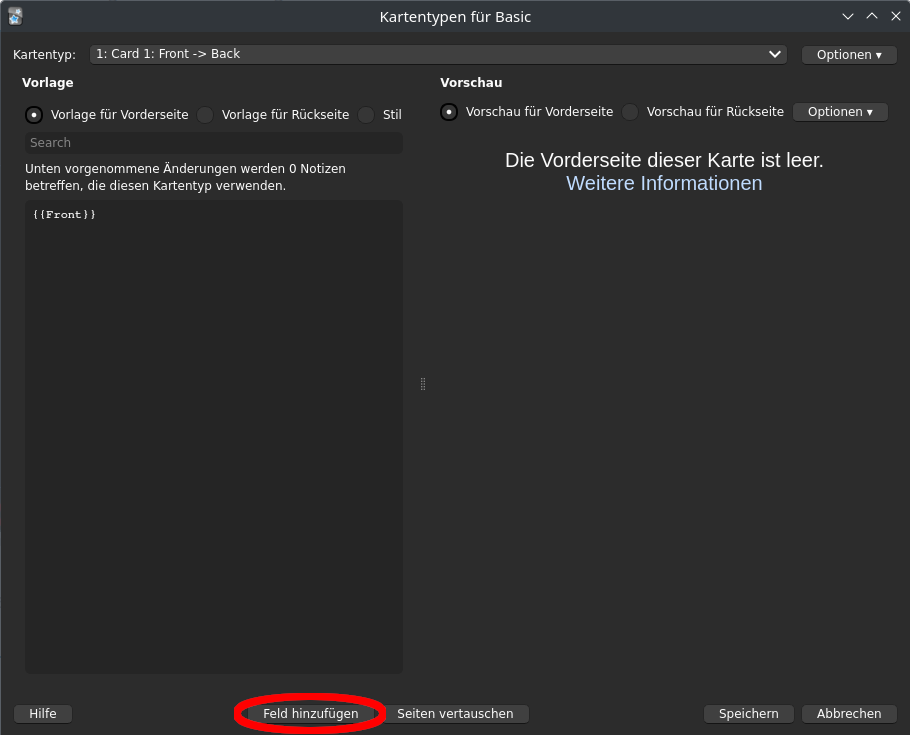Viewport: 910px width, 735px height.
Task: Select Vorschau für Vorderseite
Action: click(448, 112)
